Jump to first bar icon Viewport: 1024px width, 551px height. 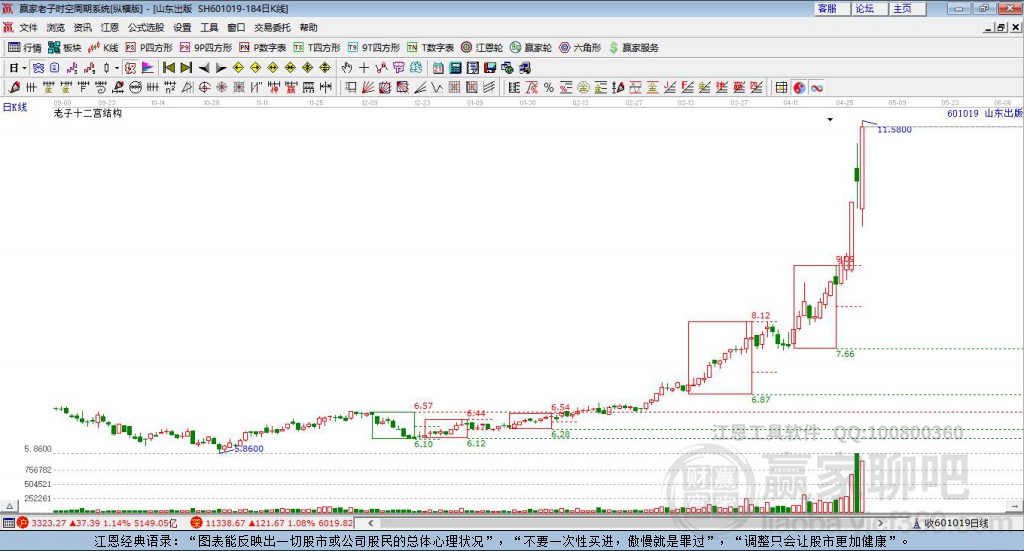[x=168, y=68]
